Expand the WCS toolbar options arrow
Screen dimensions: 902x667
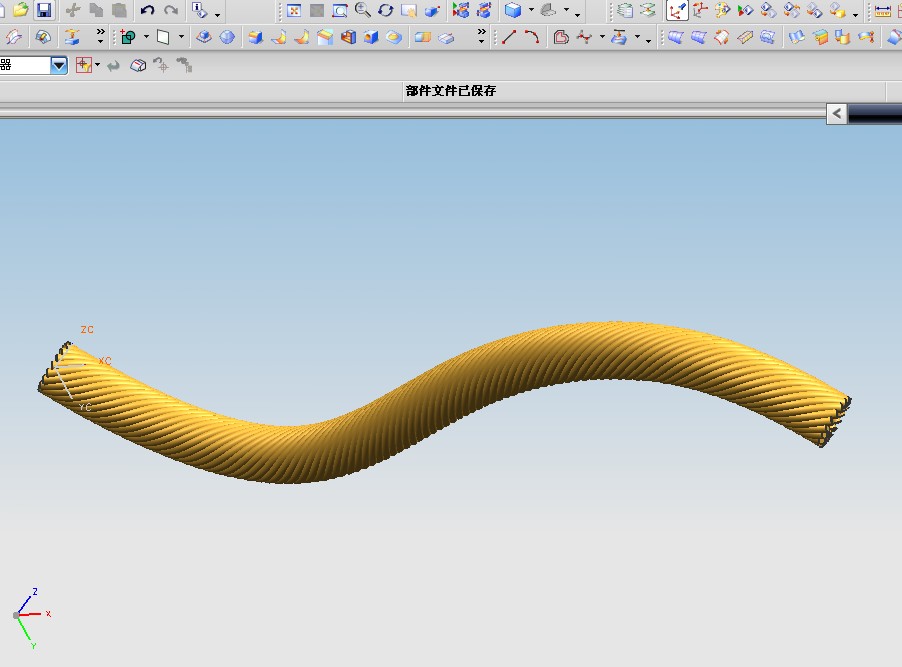(x=855, y=14)
